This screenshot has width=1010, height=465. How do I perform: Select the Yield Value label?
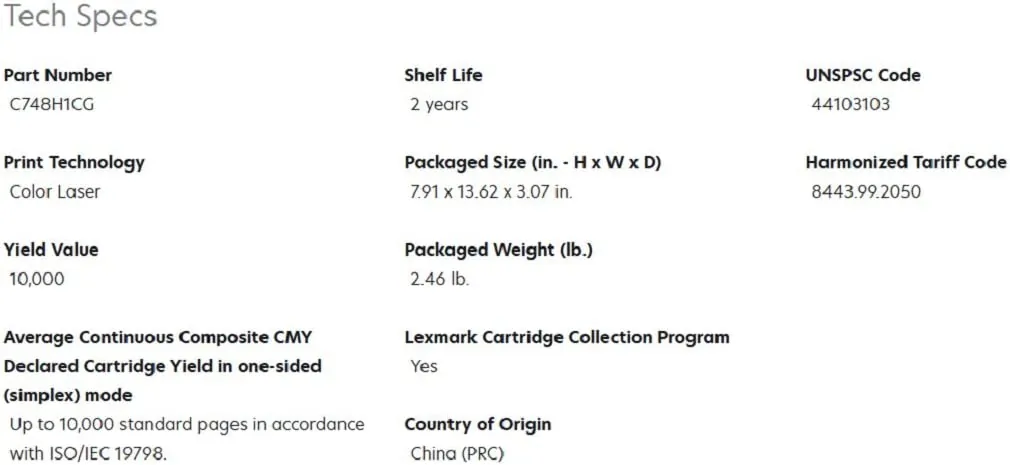51,250
